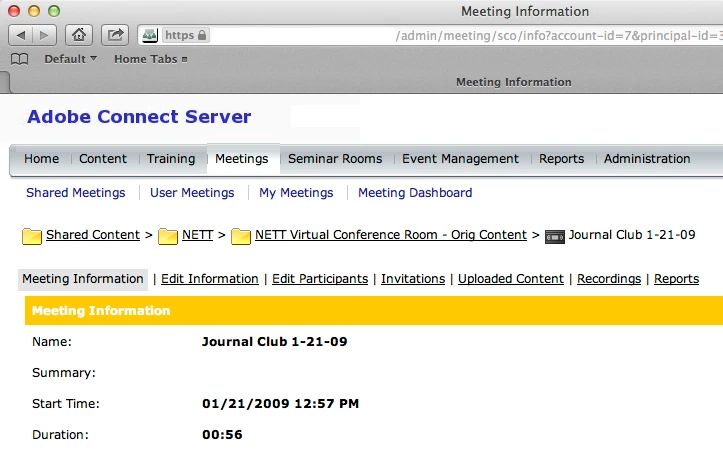Open the Default bookmarks dropdown
Viewport: 723px width, 453px height.
(x=71, y=59)
